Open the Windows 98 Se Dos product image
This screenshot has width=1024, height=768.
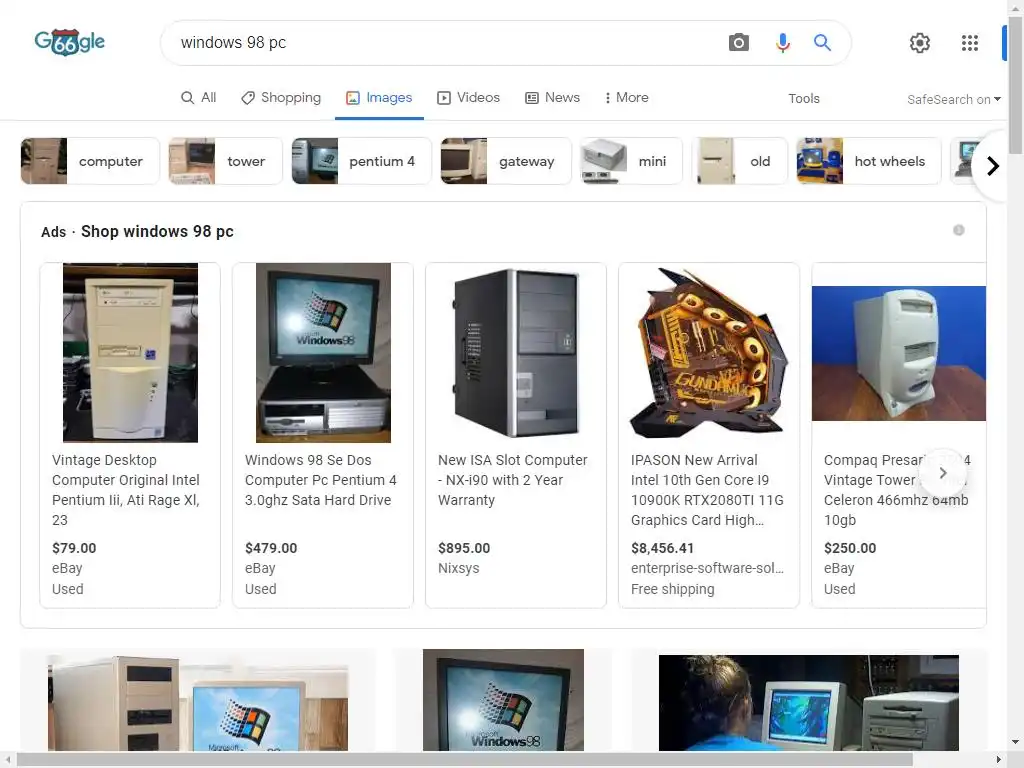[x=323, y=353]
